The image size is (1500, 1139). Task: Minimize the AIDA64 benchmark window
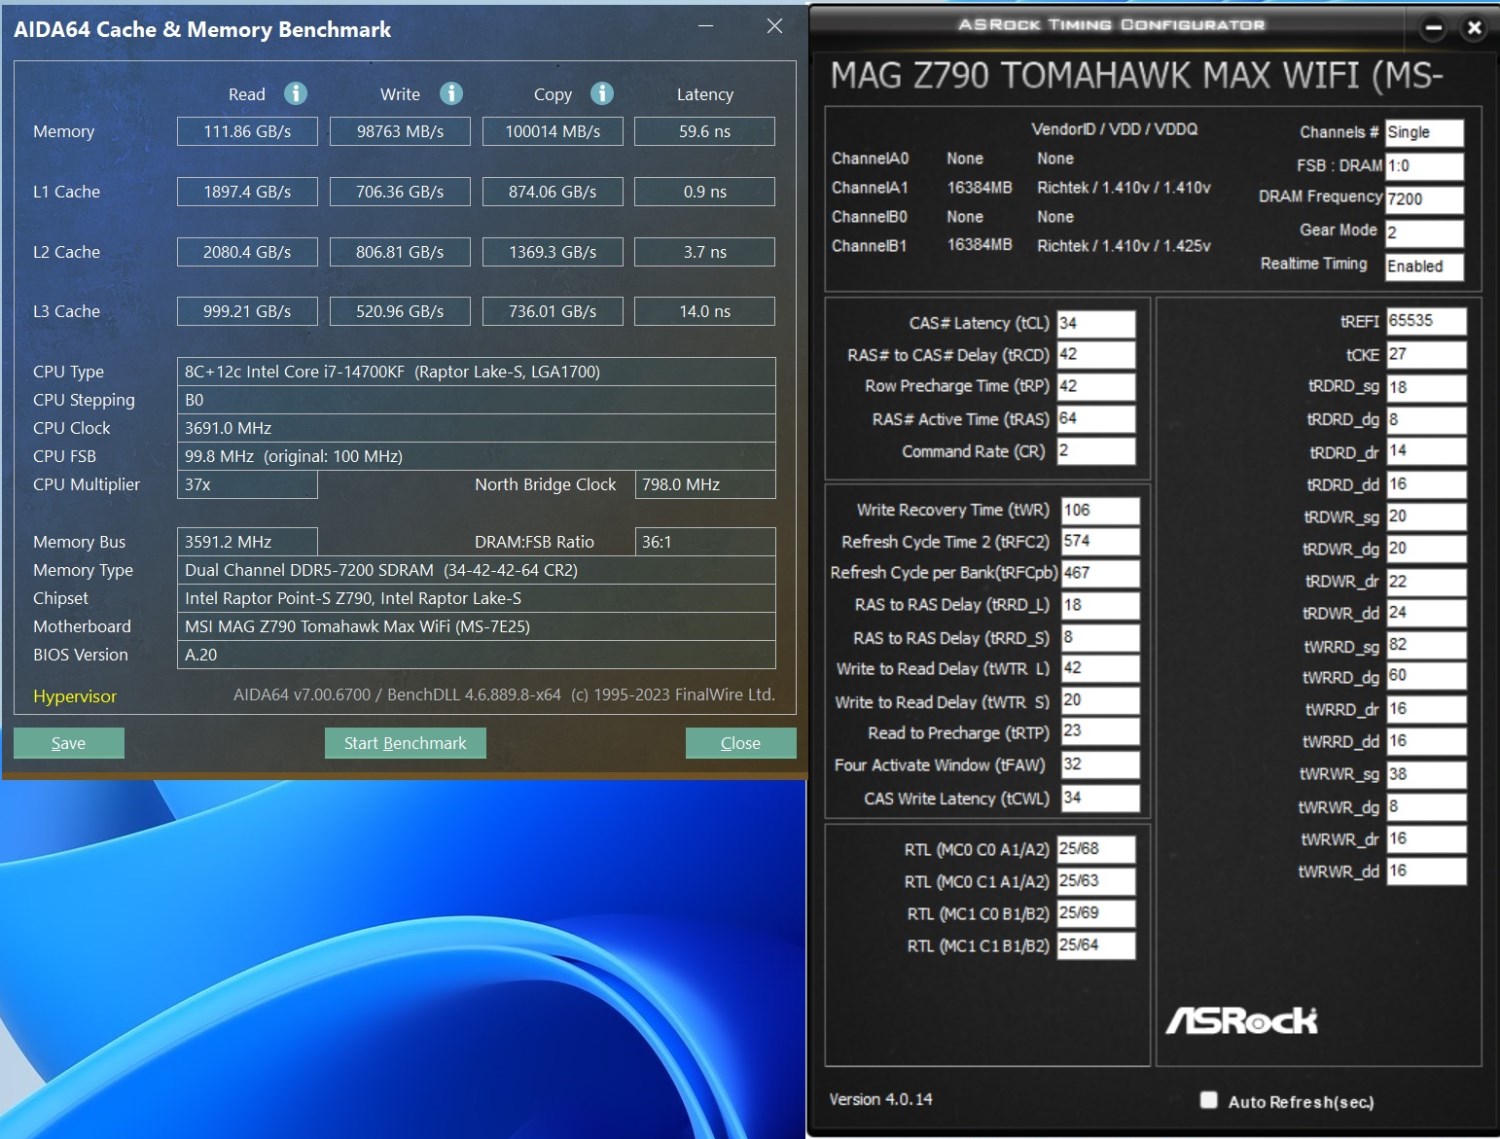click(706, 26)
